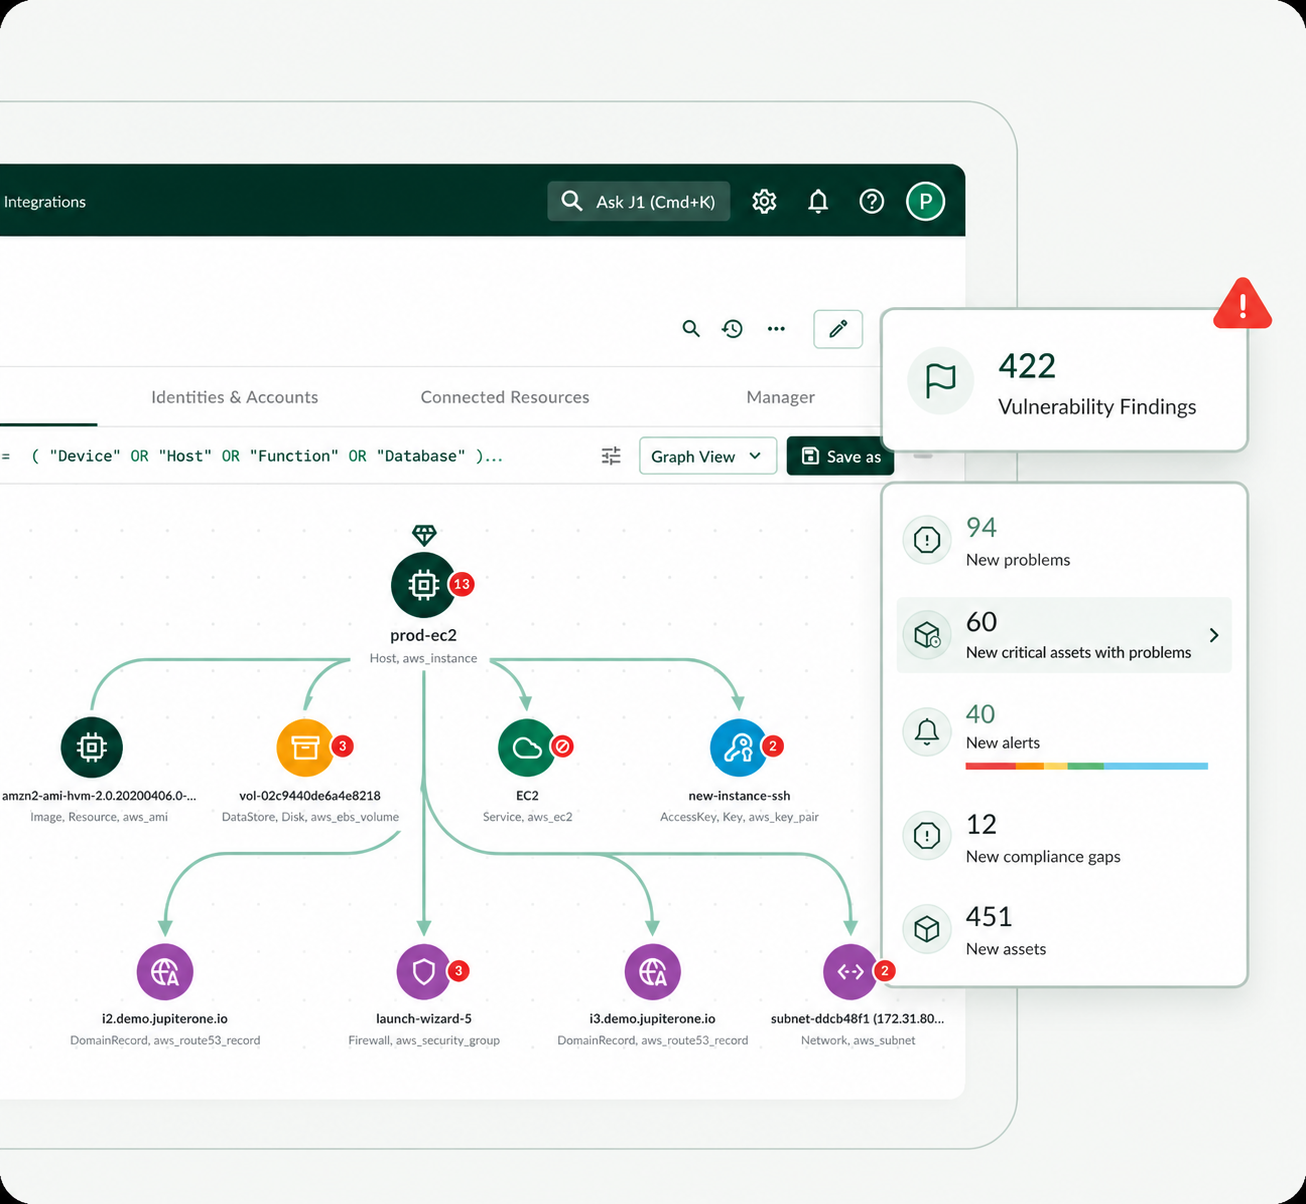Click the launch-wizard-5 label text
Viewport: 1306px width, 1204px height.
(424, 1019)
